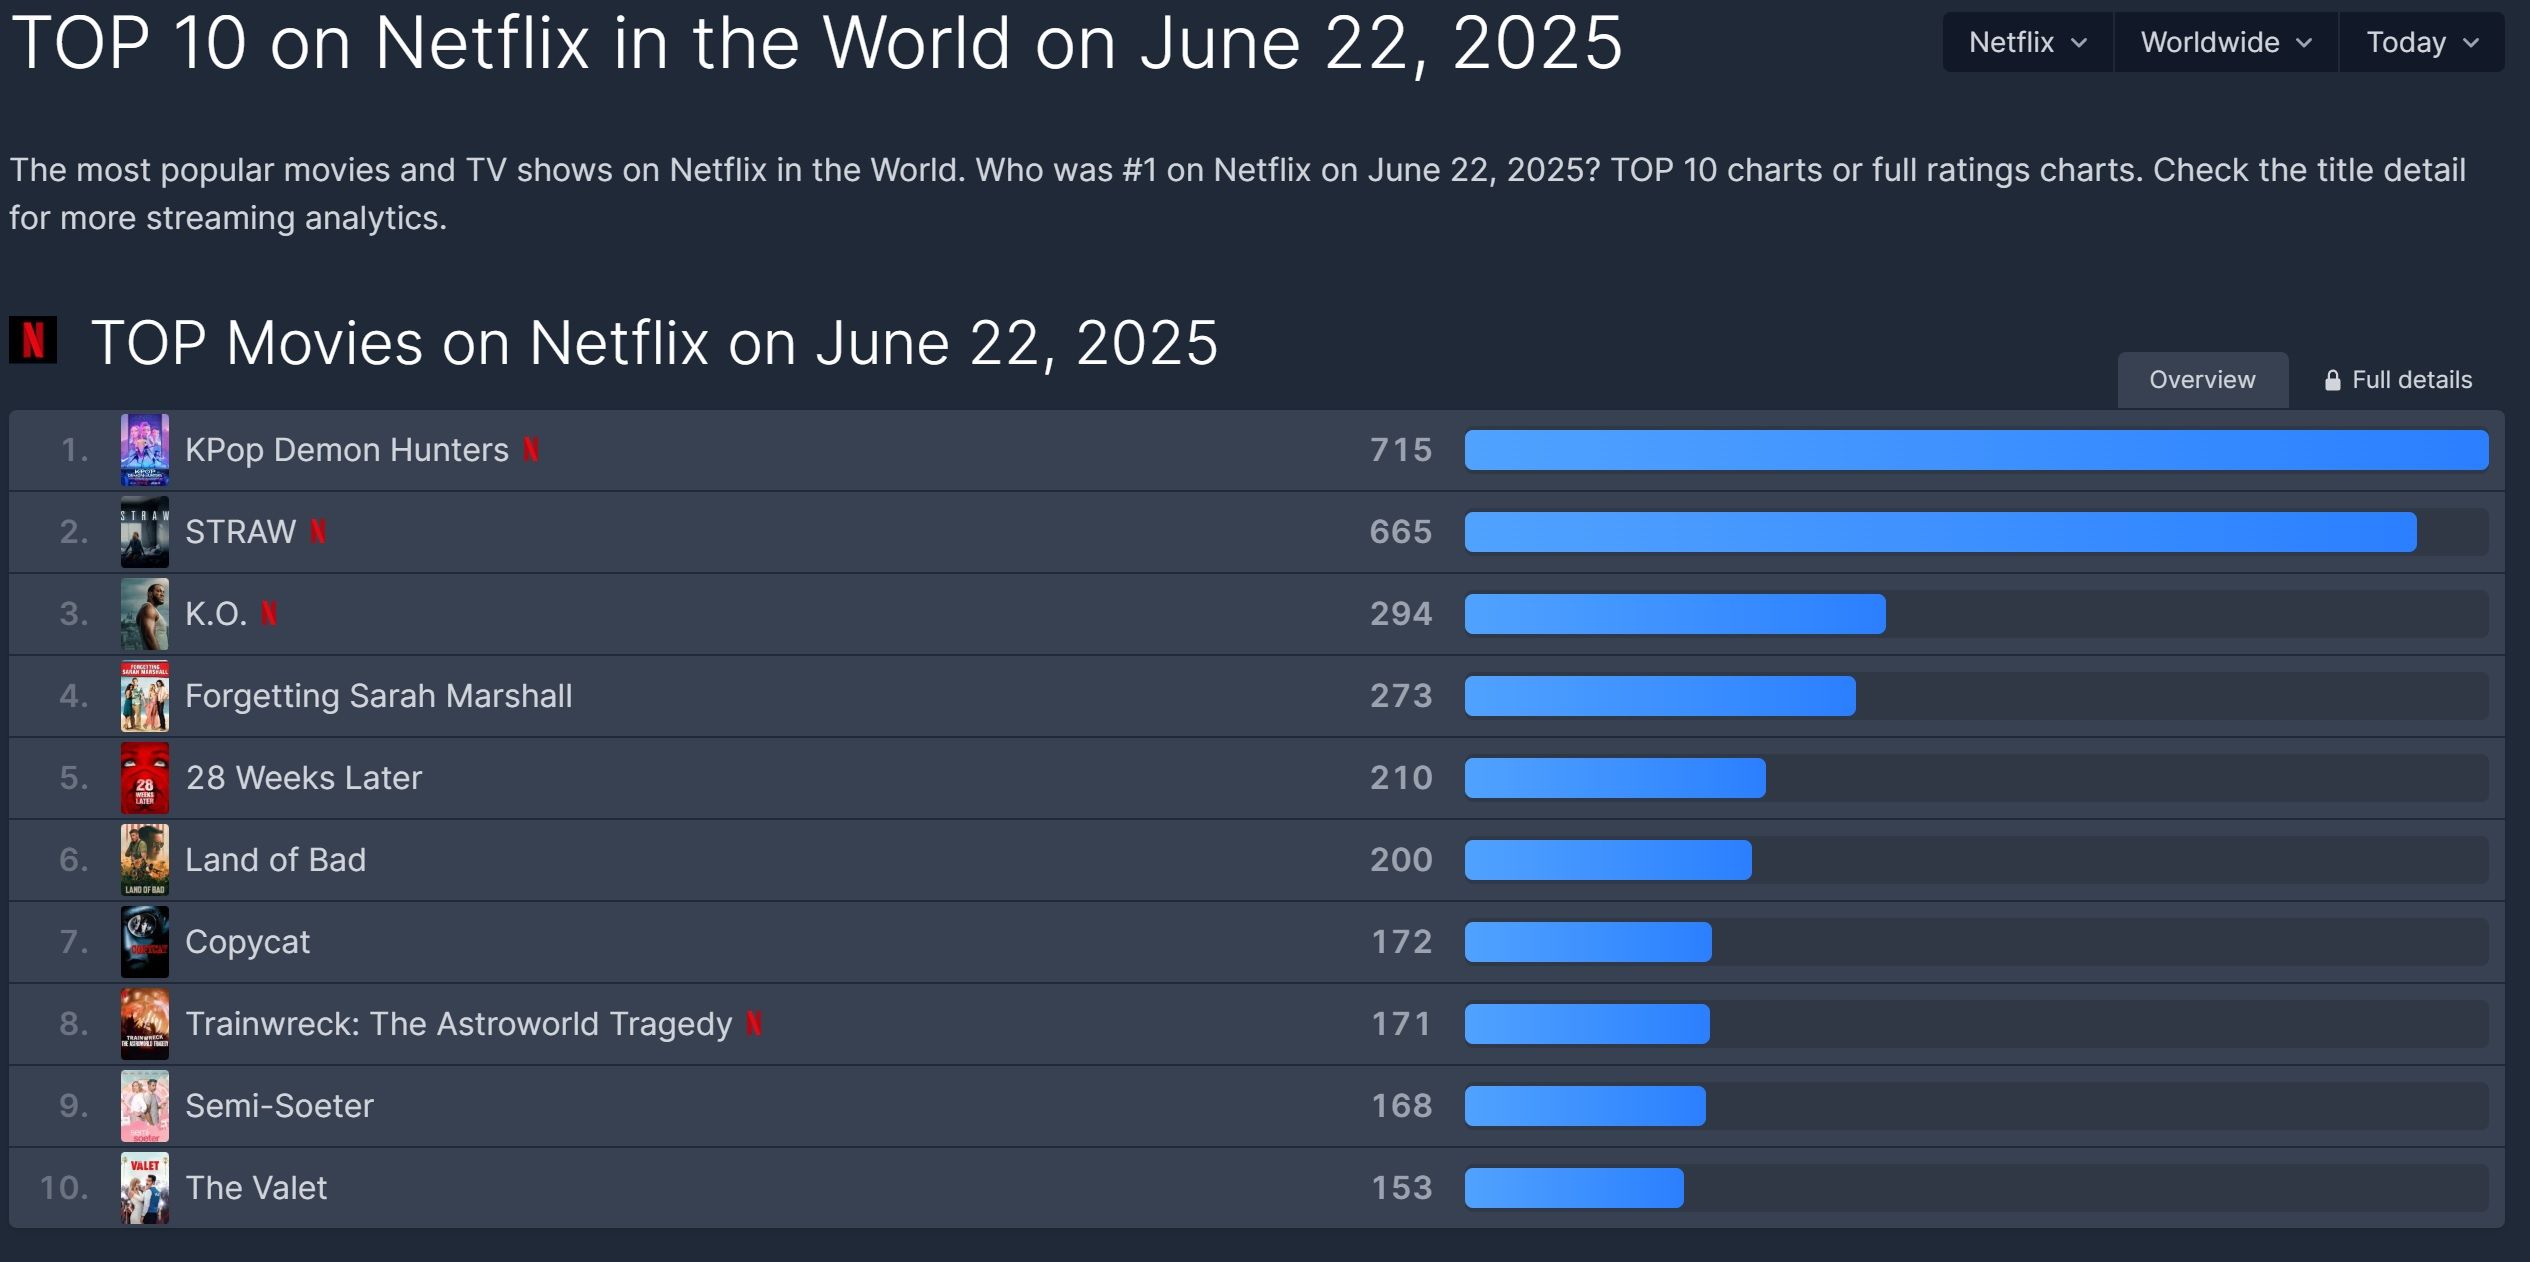Viewport: 2530px width, 1262px height.
Task: Click the STRAW score progress bar
Action: pyautogui.click(x=1940, y=532)
